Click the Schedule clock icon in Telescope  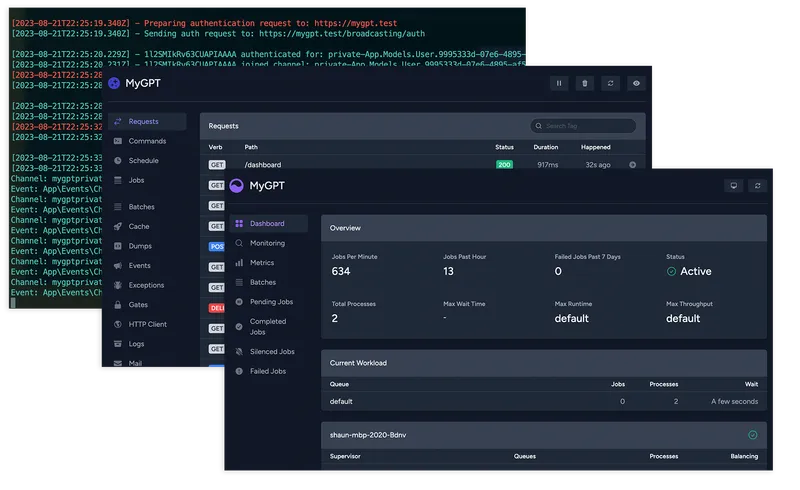tap(118, 160)
